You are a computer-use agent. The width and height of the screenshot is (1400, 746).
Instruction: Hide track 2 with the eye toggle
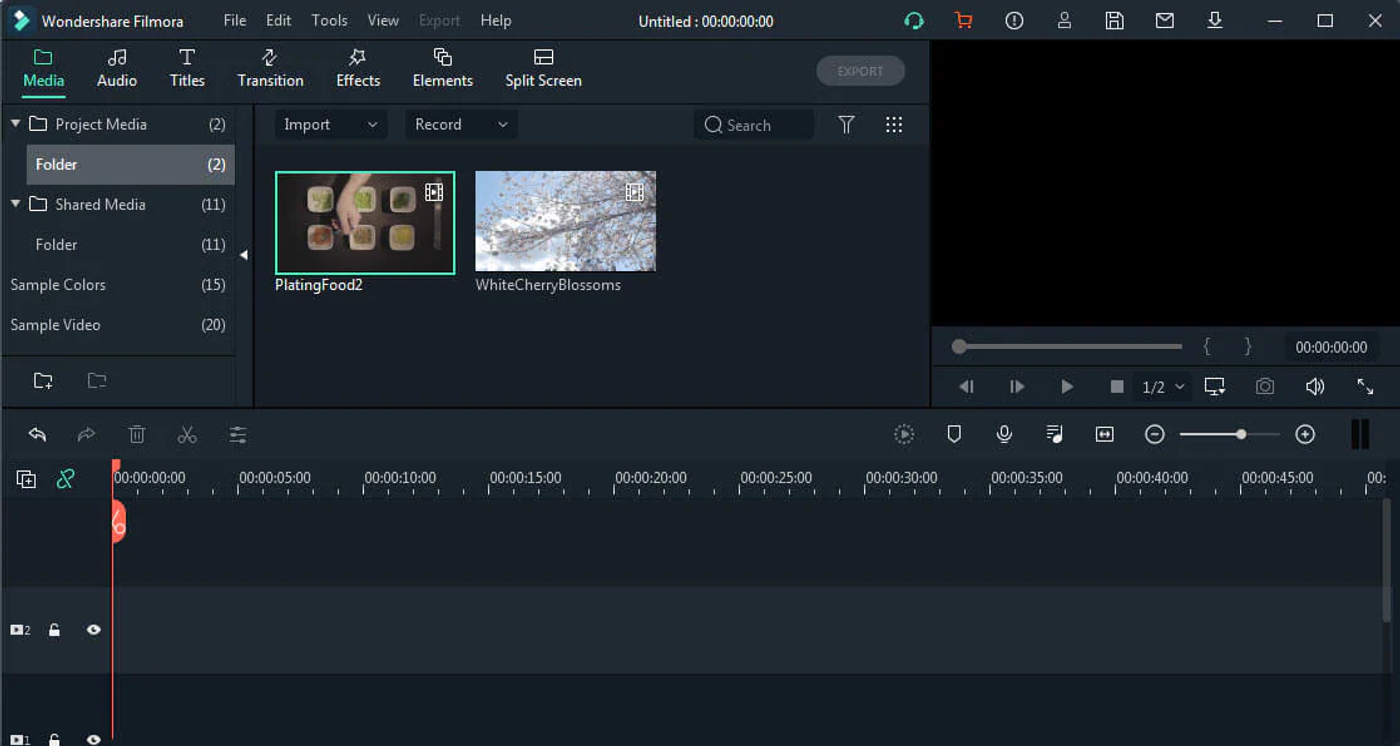[x=93, y=629]
